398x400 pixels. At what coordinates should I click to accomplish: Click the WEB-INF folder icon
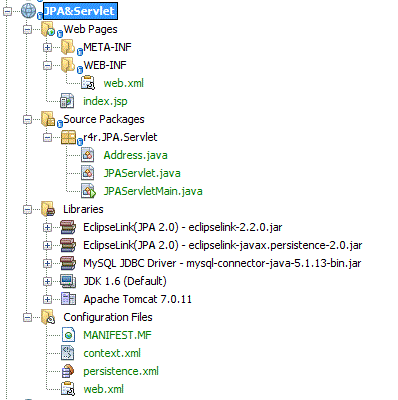[x=68, y=65]
